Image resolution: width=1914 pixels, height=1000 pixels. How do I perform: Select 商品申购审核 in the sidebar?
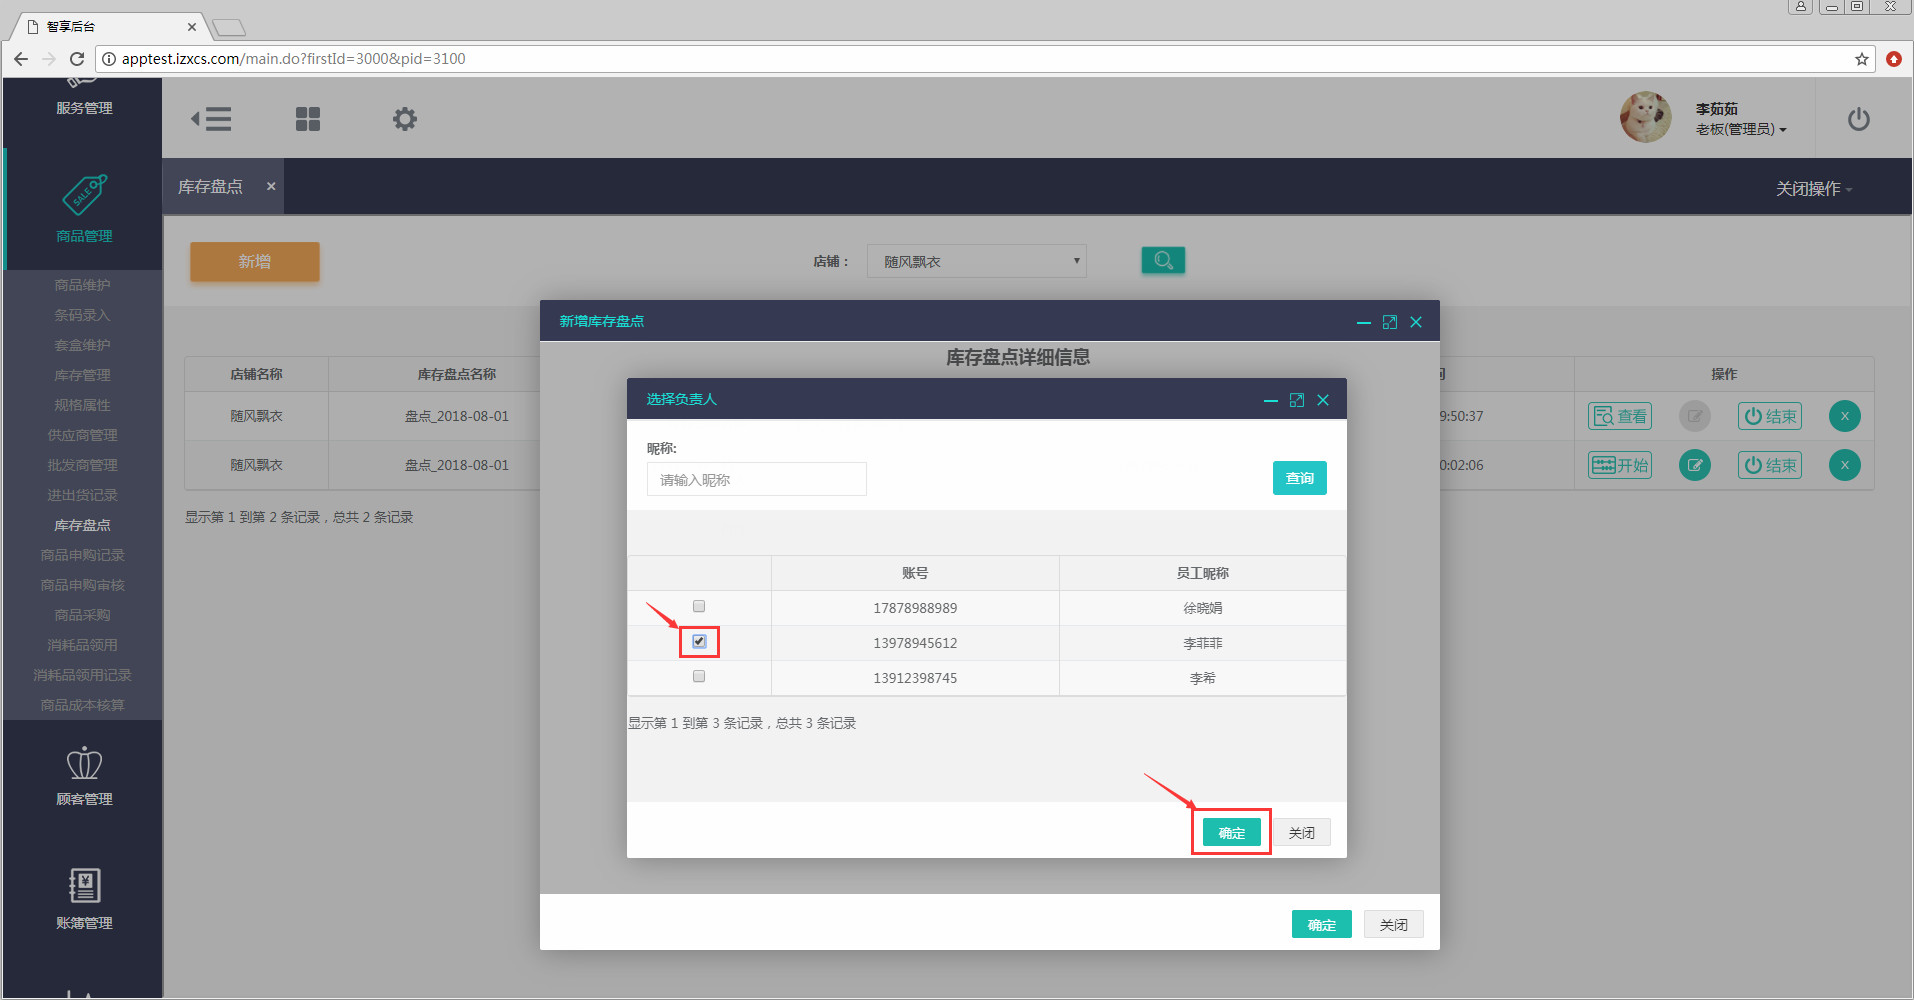tap(83, 585)
